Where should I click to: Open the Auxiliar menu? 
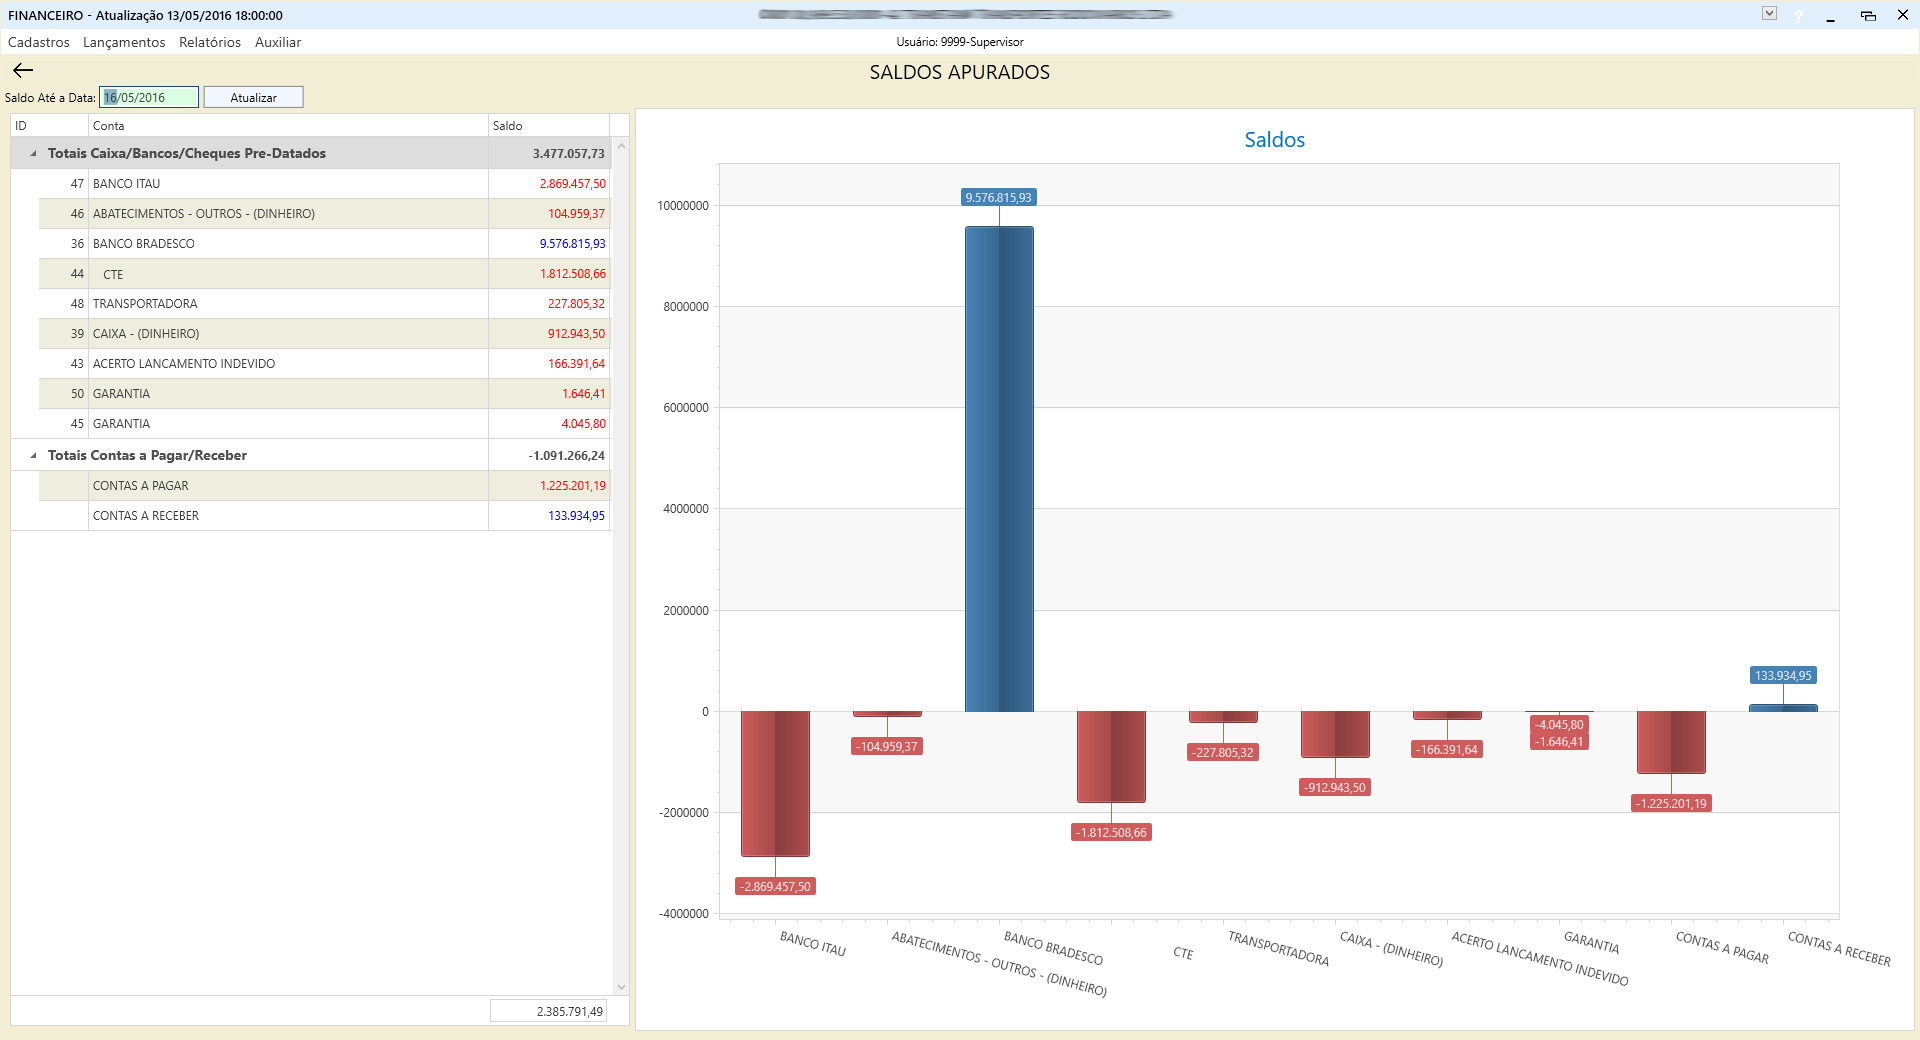278,42
